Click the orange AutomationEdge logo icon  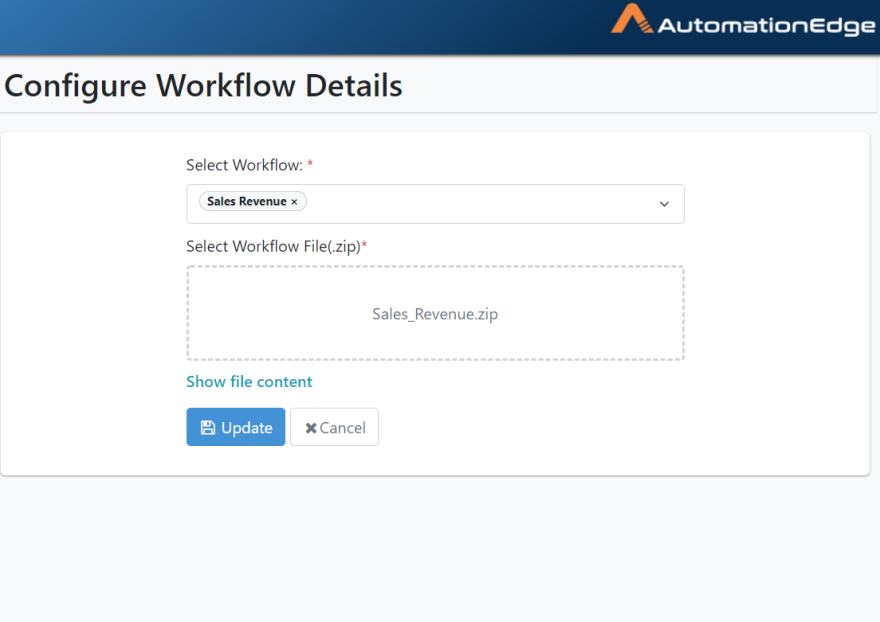[632, 19]
